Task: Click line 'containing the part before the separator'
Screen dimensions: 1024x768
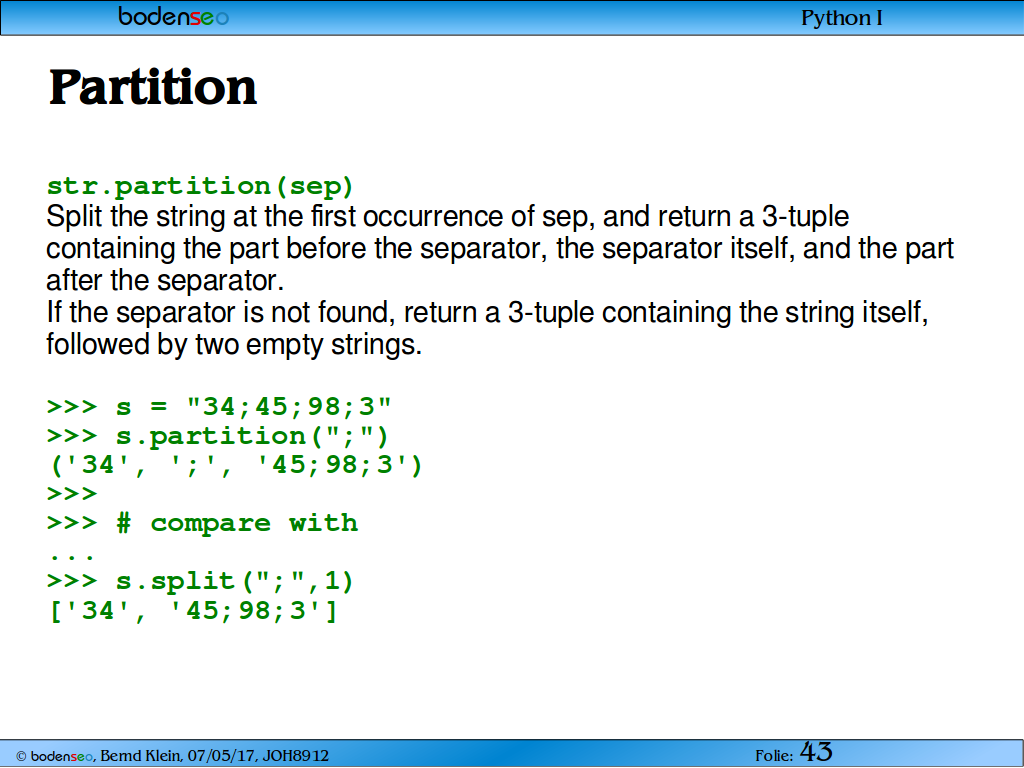Action: (500, 249)
